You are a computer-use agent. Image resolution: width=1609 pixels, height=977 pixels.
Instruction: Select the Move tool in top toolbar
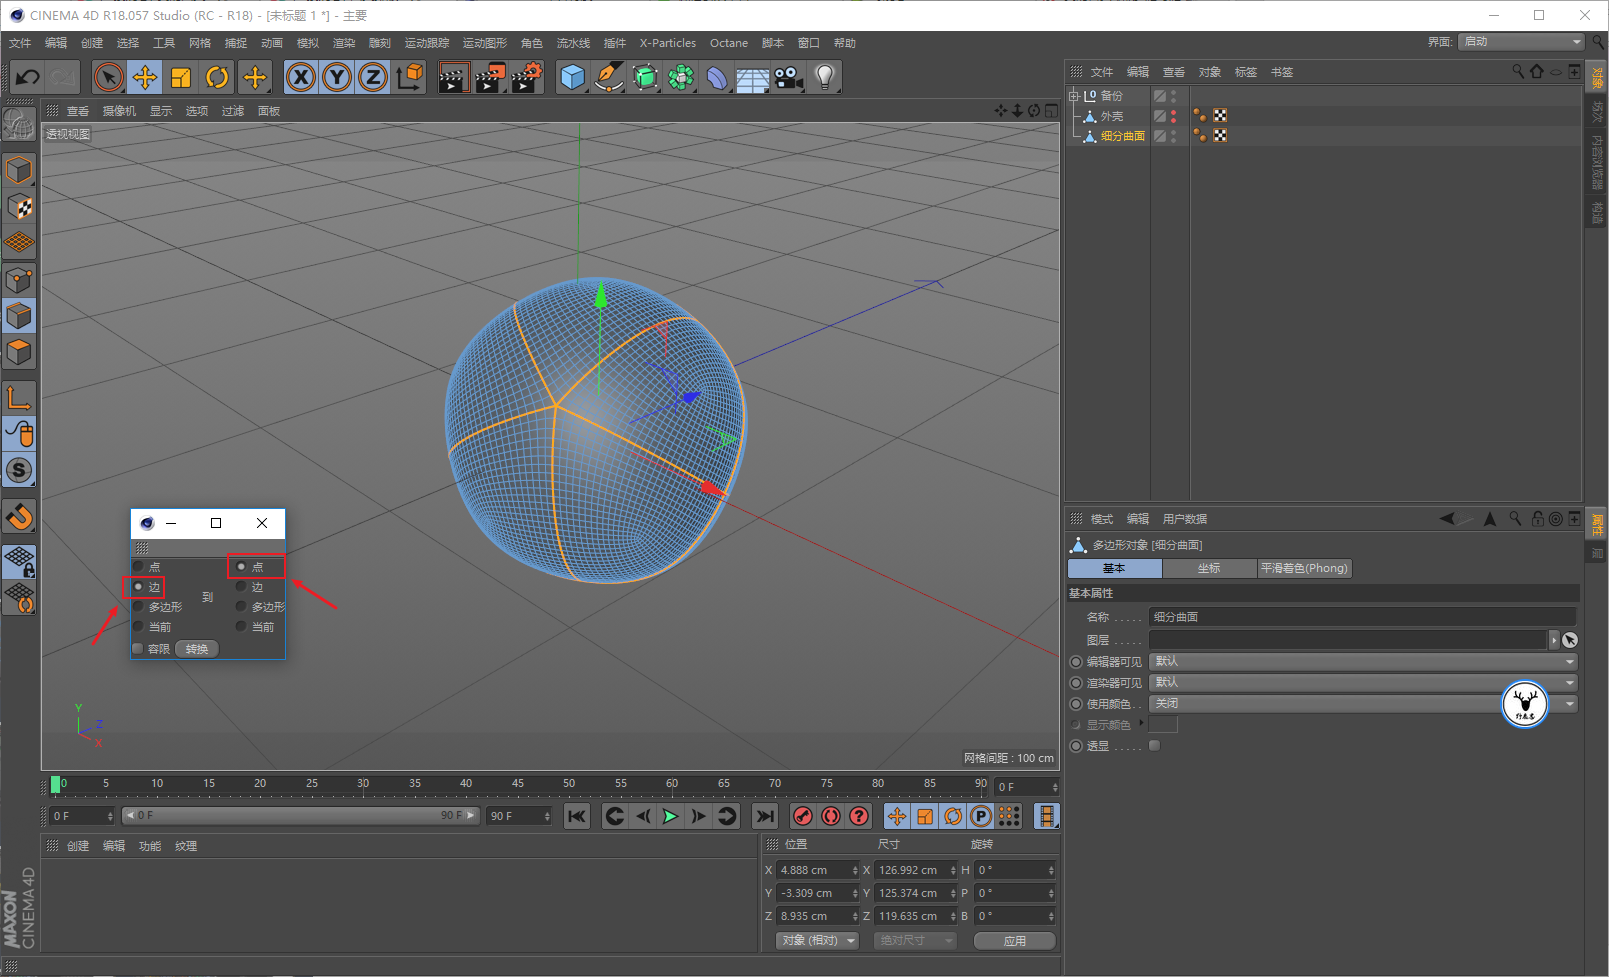[x=145, y=77]
